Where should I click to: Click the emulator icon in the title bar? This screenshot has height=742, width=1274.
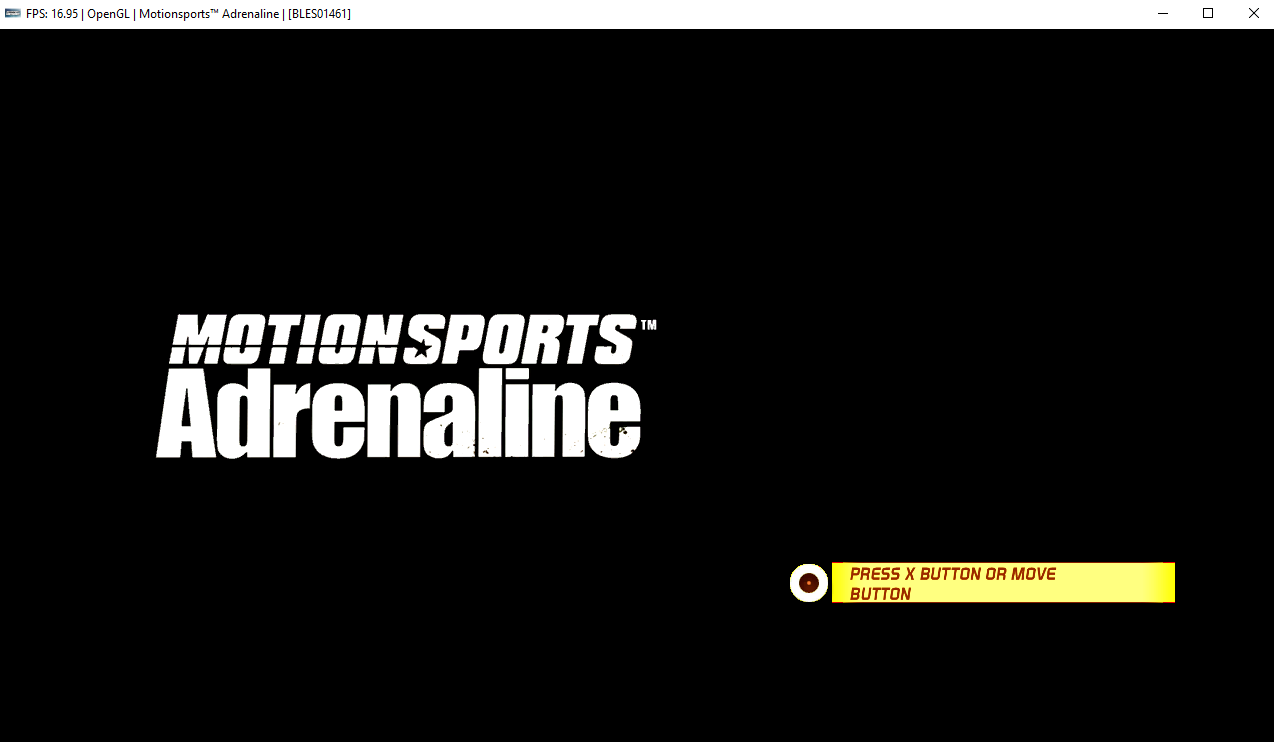(x=13, y=13)
